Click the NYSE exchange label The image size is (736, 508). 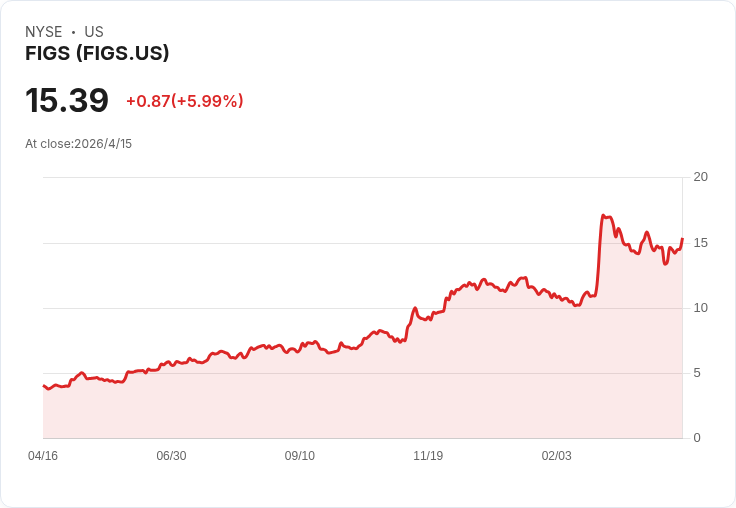[x=44, y=32]
